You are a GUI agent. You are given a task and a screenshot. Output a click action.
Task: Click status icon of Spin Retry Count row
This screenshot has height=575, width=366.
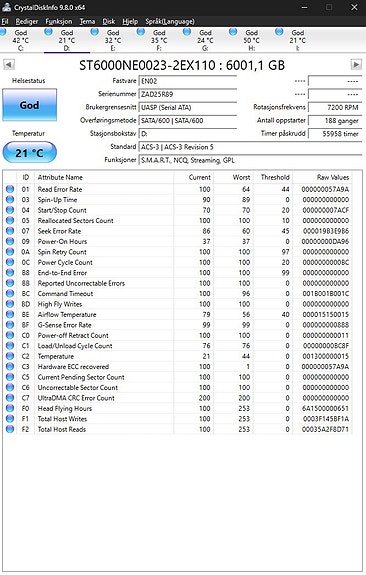point(10,252)
